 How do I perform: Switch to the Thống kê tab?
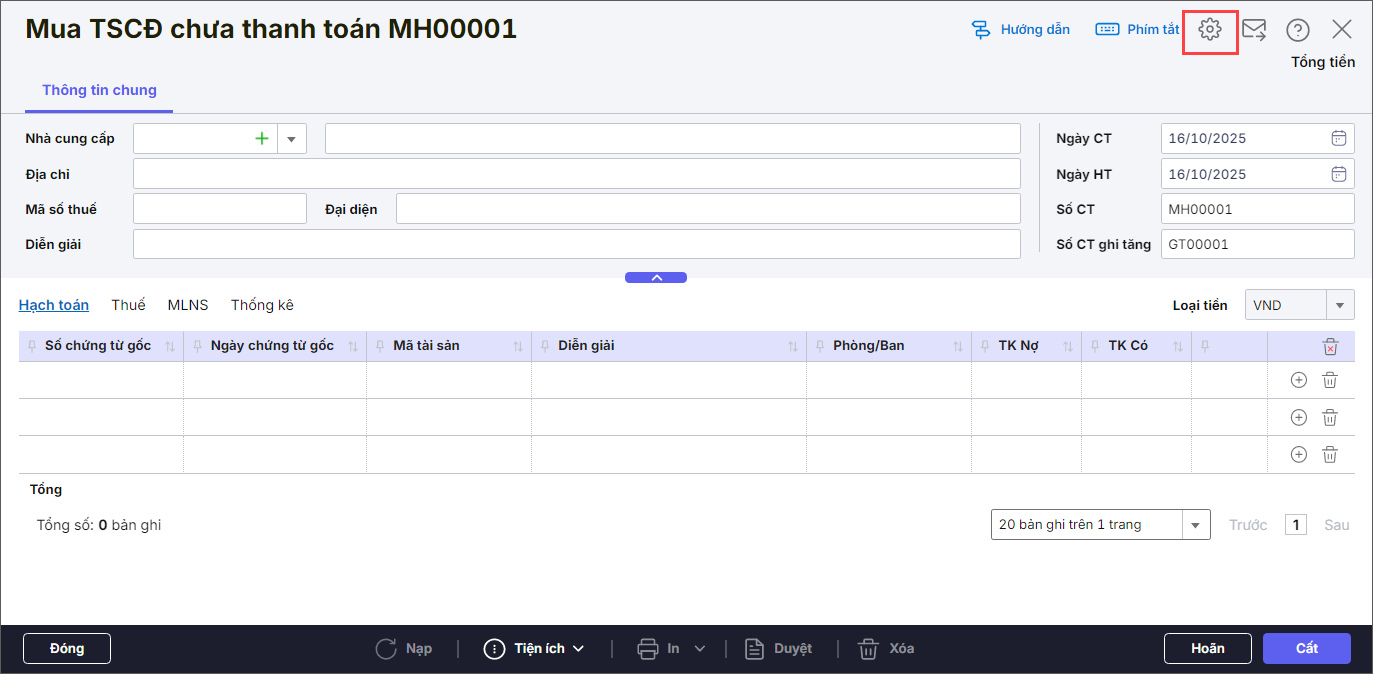point(262,305)
